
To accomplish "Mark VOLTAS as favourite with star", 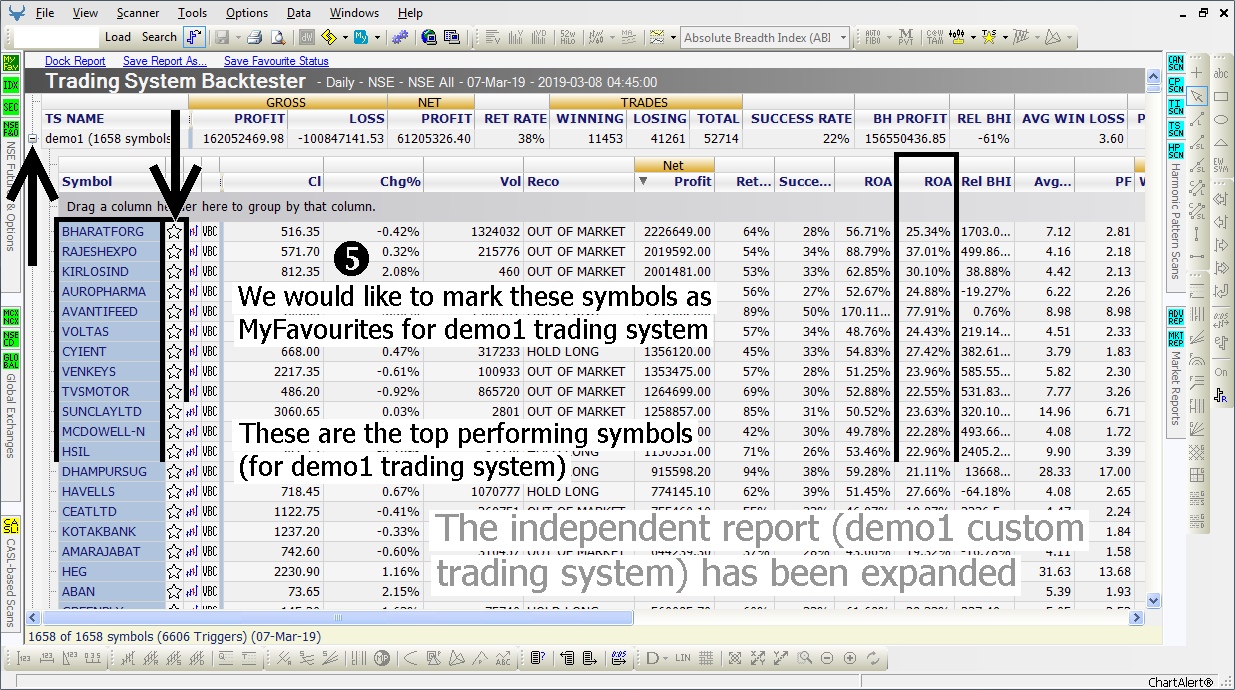I will tap(174, 331).
